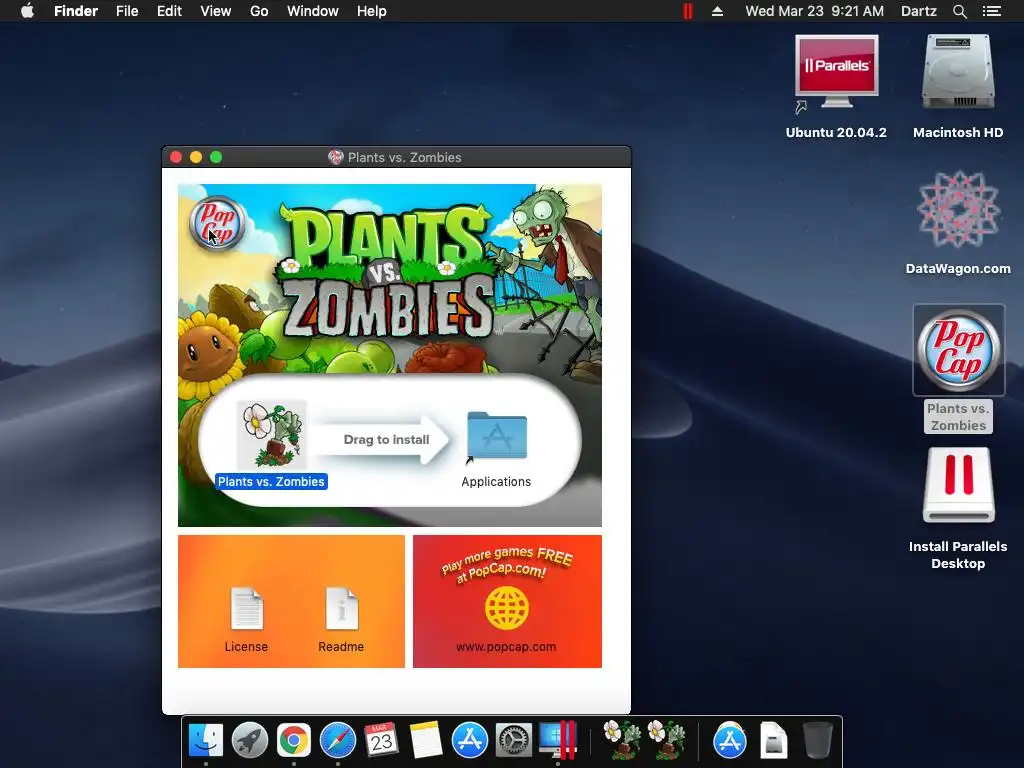Click the date and time in menu bar
The height and width of the screenshot is (768, 1024).
[814, 11]
